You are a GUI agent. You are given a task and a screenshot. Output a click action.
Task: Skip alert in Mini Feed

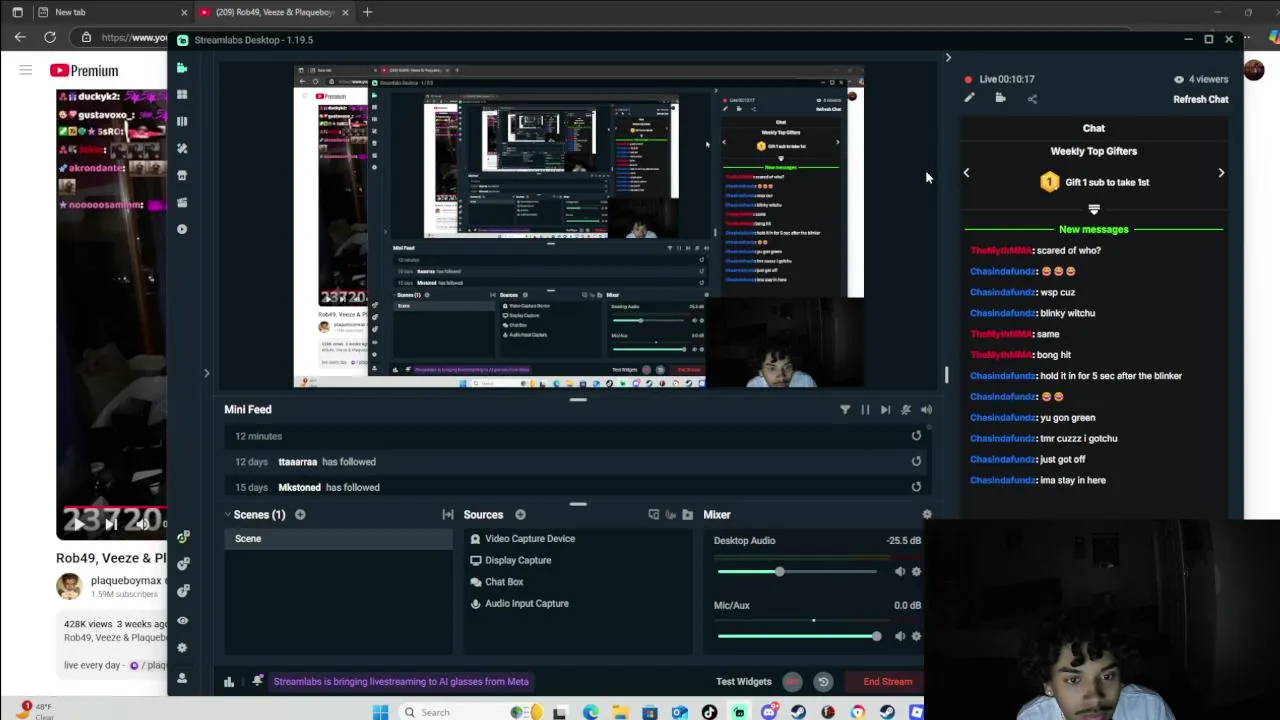click(x=885, y=410)
